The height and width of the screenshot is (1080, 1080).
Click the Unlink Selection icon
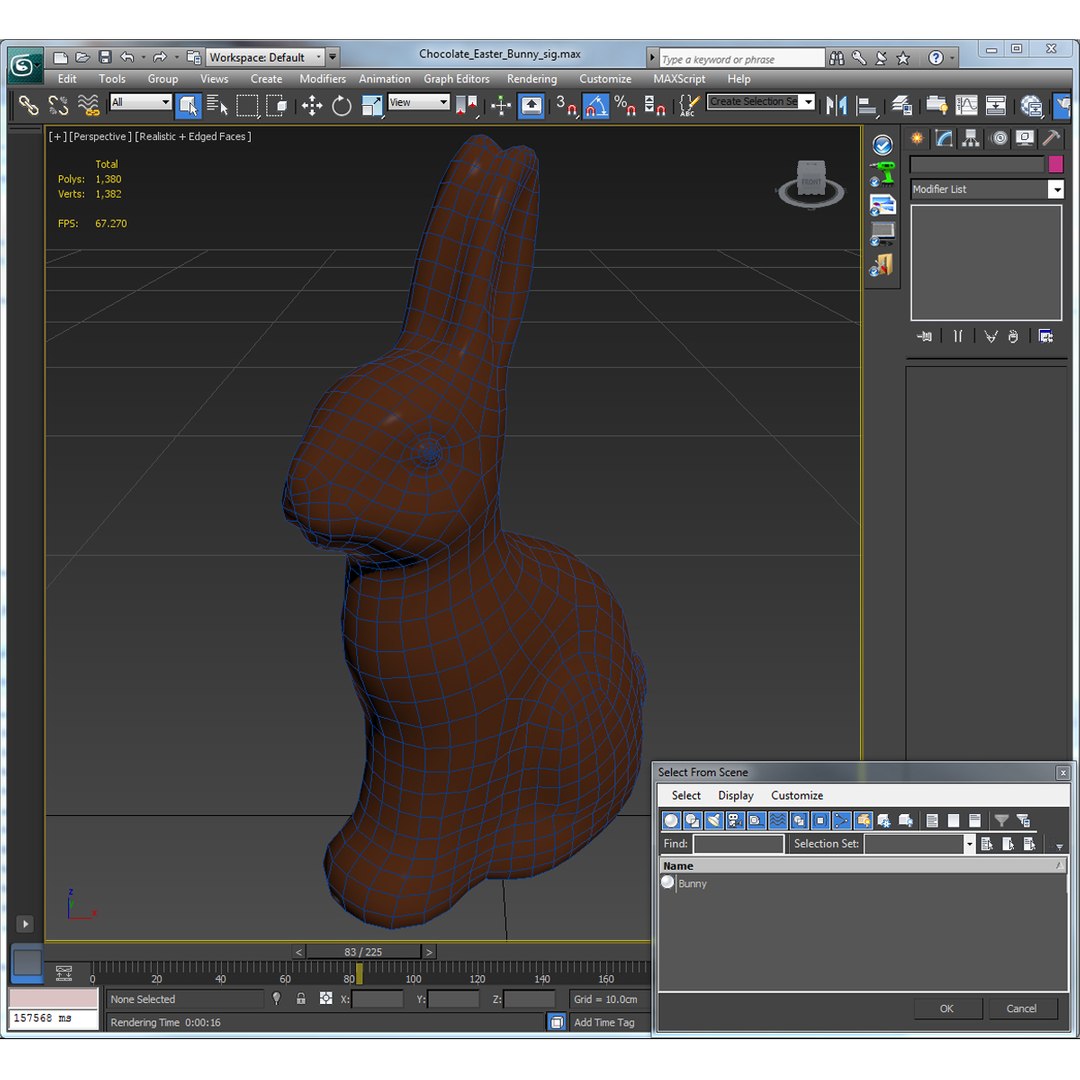(x=59, y=105)
